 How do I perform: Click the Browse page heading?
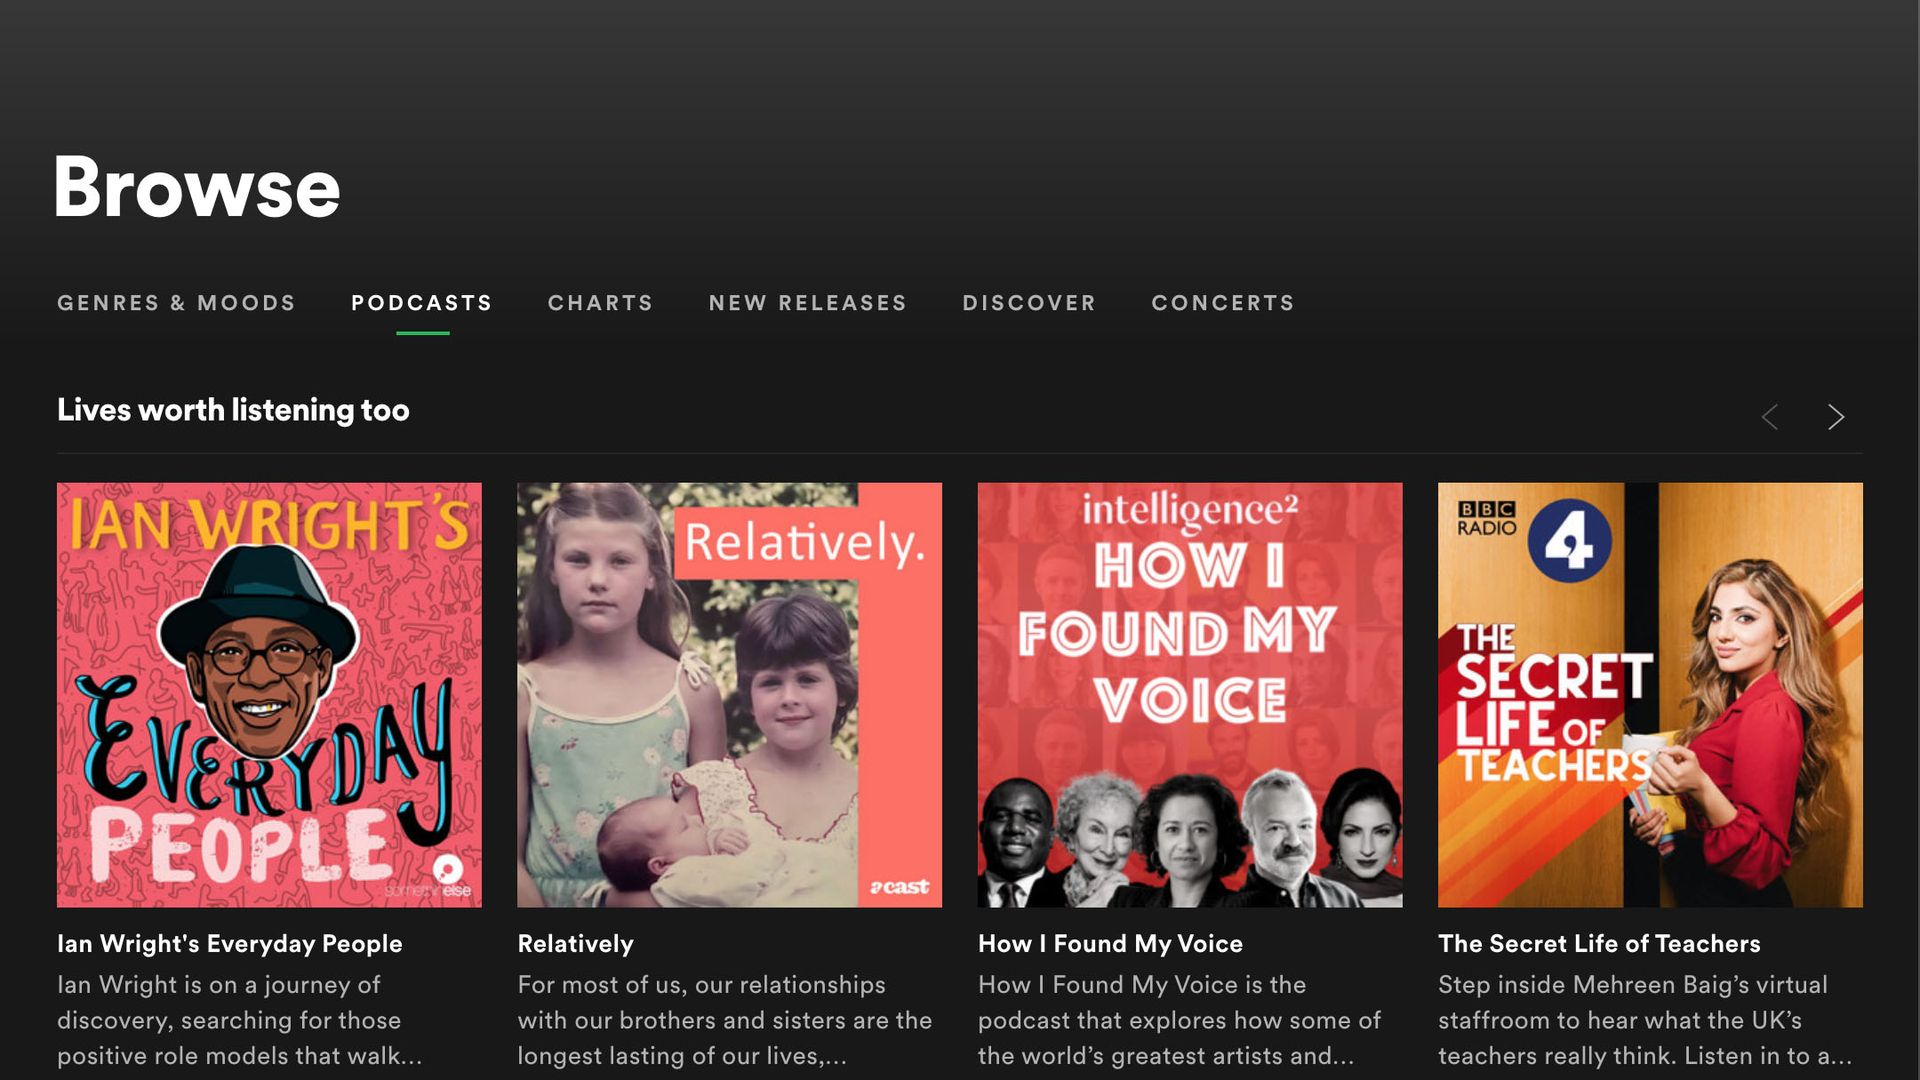[x=197, y=188]
